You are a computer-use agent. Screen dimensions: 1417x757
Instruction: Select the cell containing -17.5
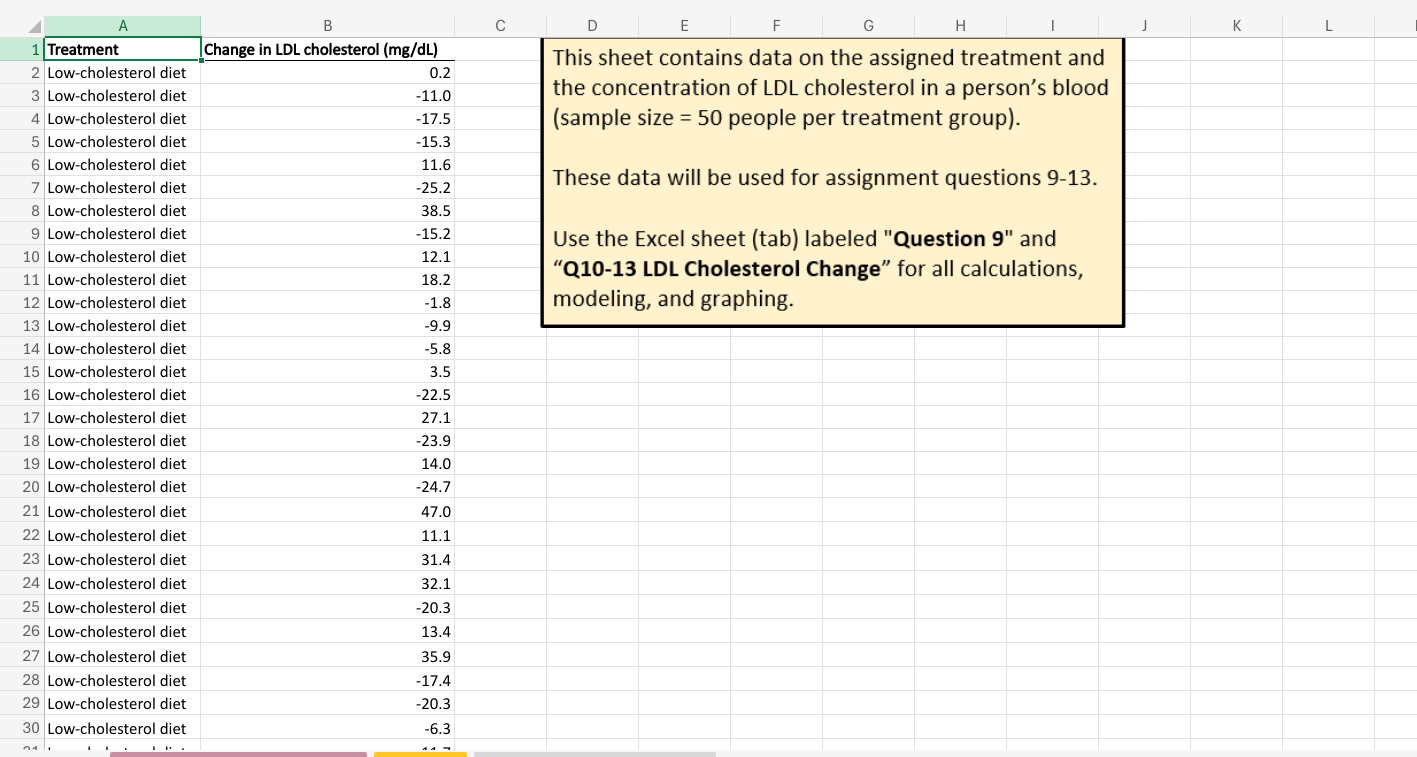pyautogui.click(x=327, y=119)
